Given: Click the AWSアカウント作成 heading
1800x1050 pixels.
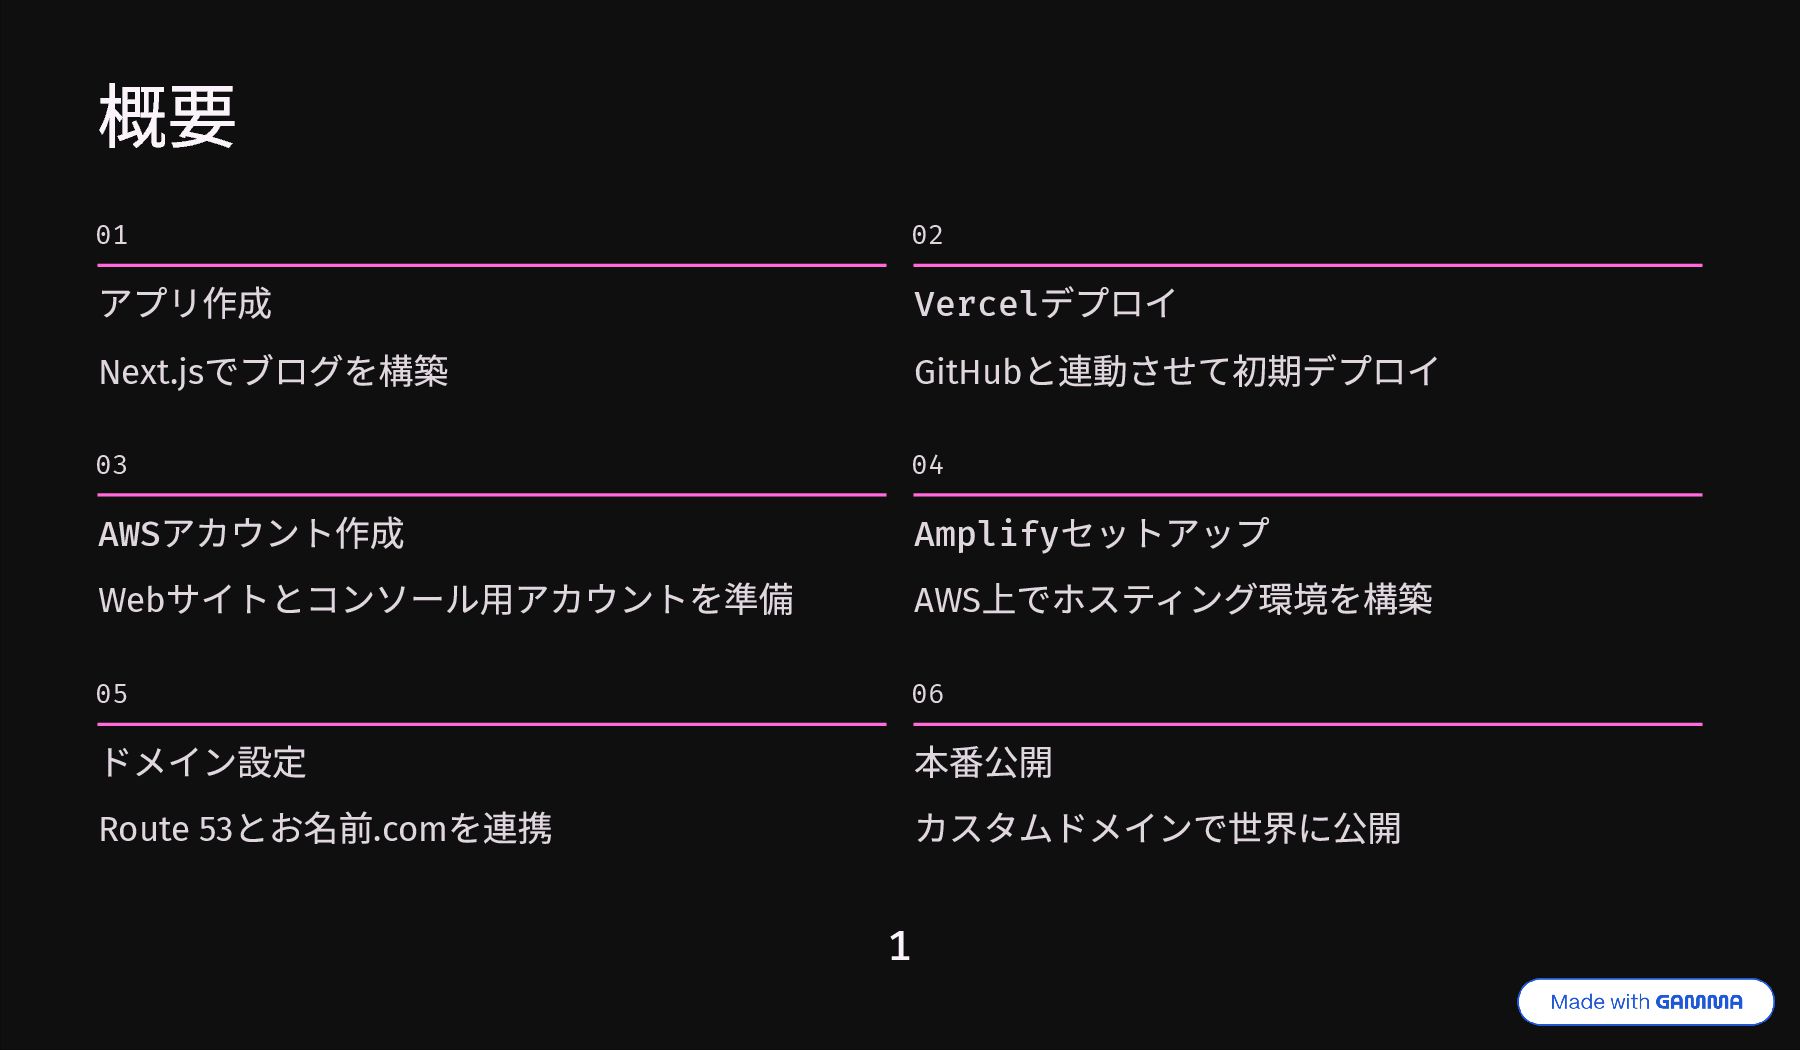Looking at the screenshot, I should click(251, 533).
